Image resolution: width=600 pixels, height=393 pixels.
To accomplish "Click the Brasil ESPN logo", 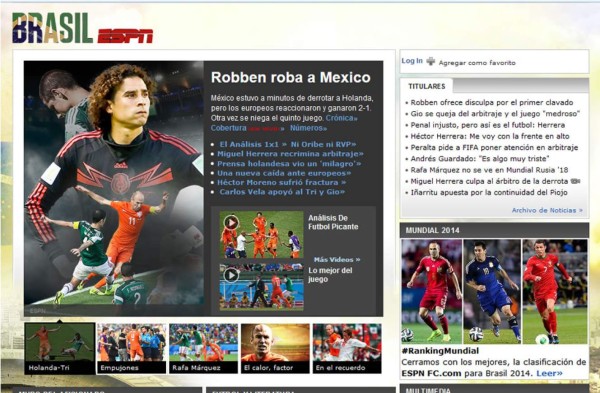I will (x=82, y=28).
